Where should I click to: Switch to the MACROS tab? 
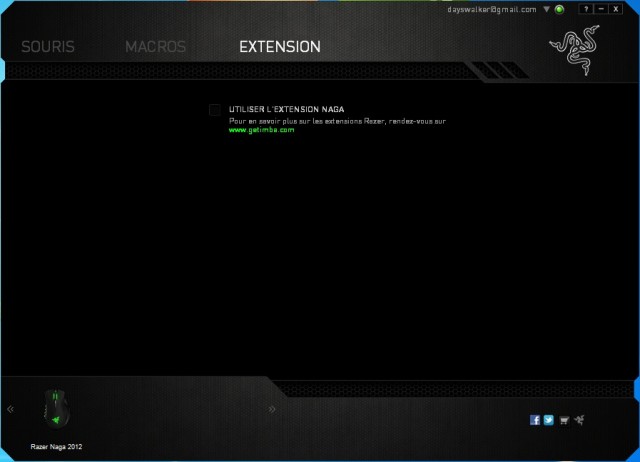(x=156, y=47)
